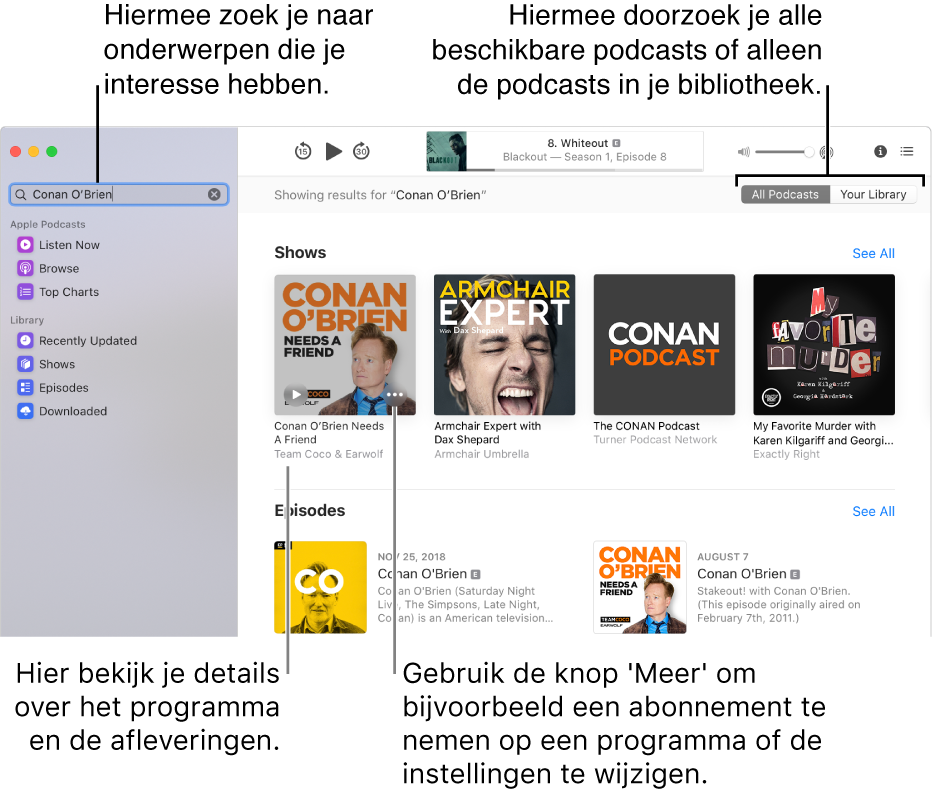The height and width of the screenshot is (793, 934).
Task: See All episodes results
Action: pos(873,511)
